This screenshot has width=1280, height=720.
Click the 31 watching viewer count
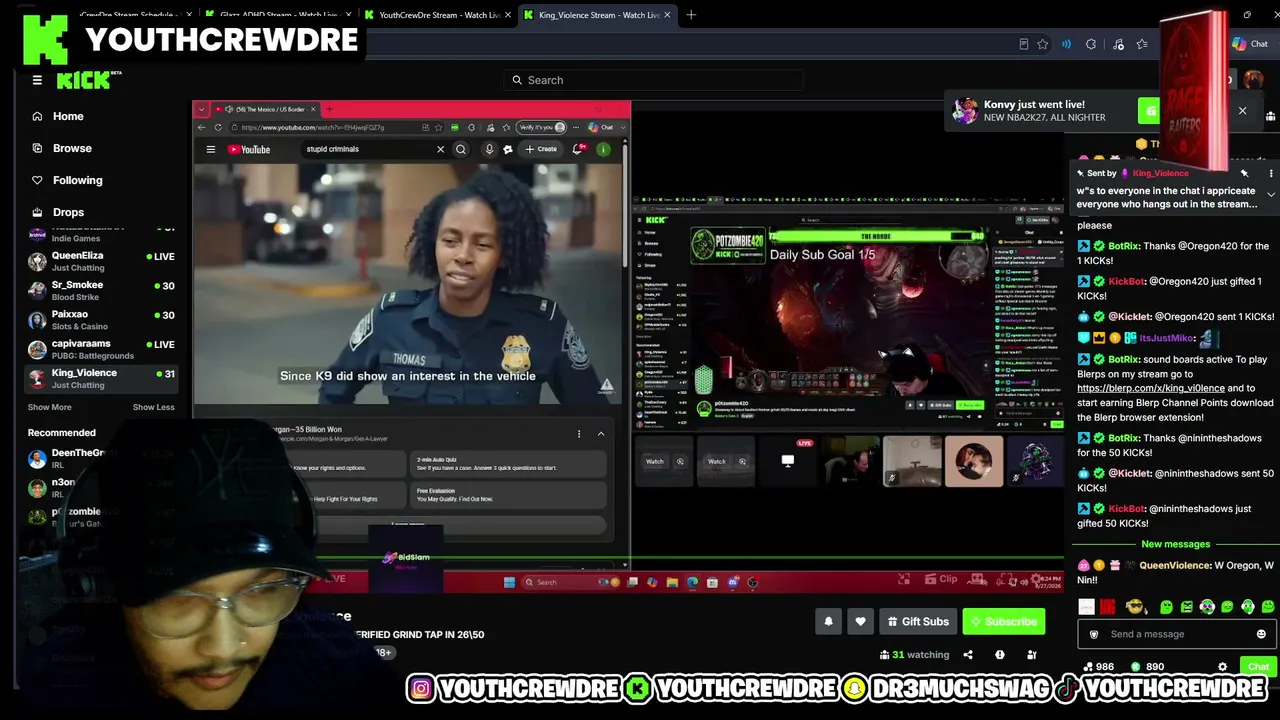(914, 655)
